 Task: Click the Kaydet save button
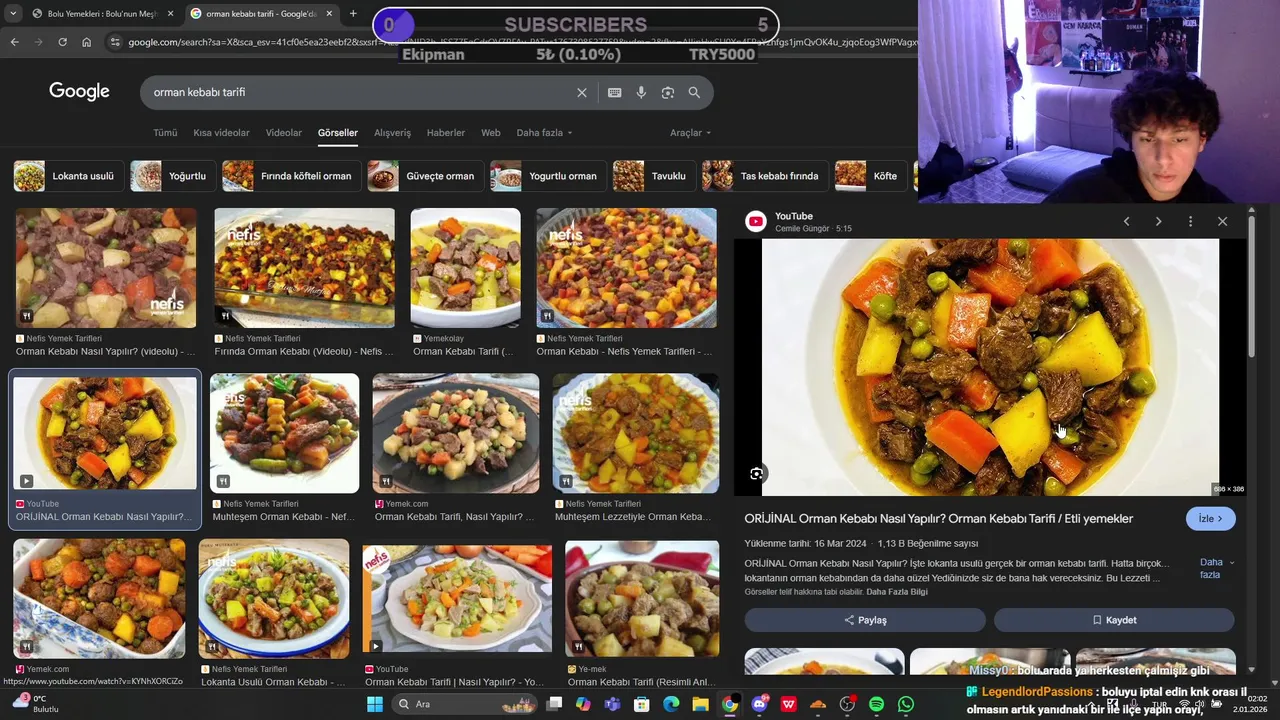tap(1114, 620)
